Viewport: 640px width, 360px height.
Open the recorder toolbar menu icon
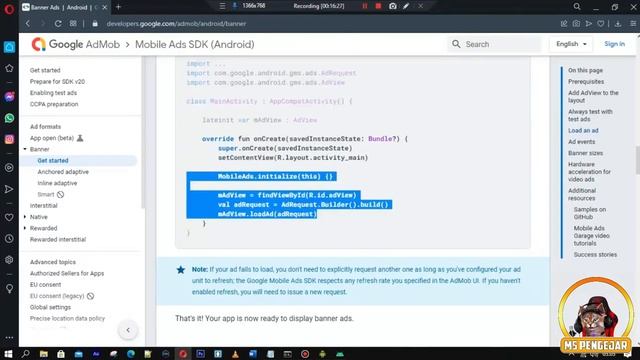point(222,6)
